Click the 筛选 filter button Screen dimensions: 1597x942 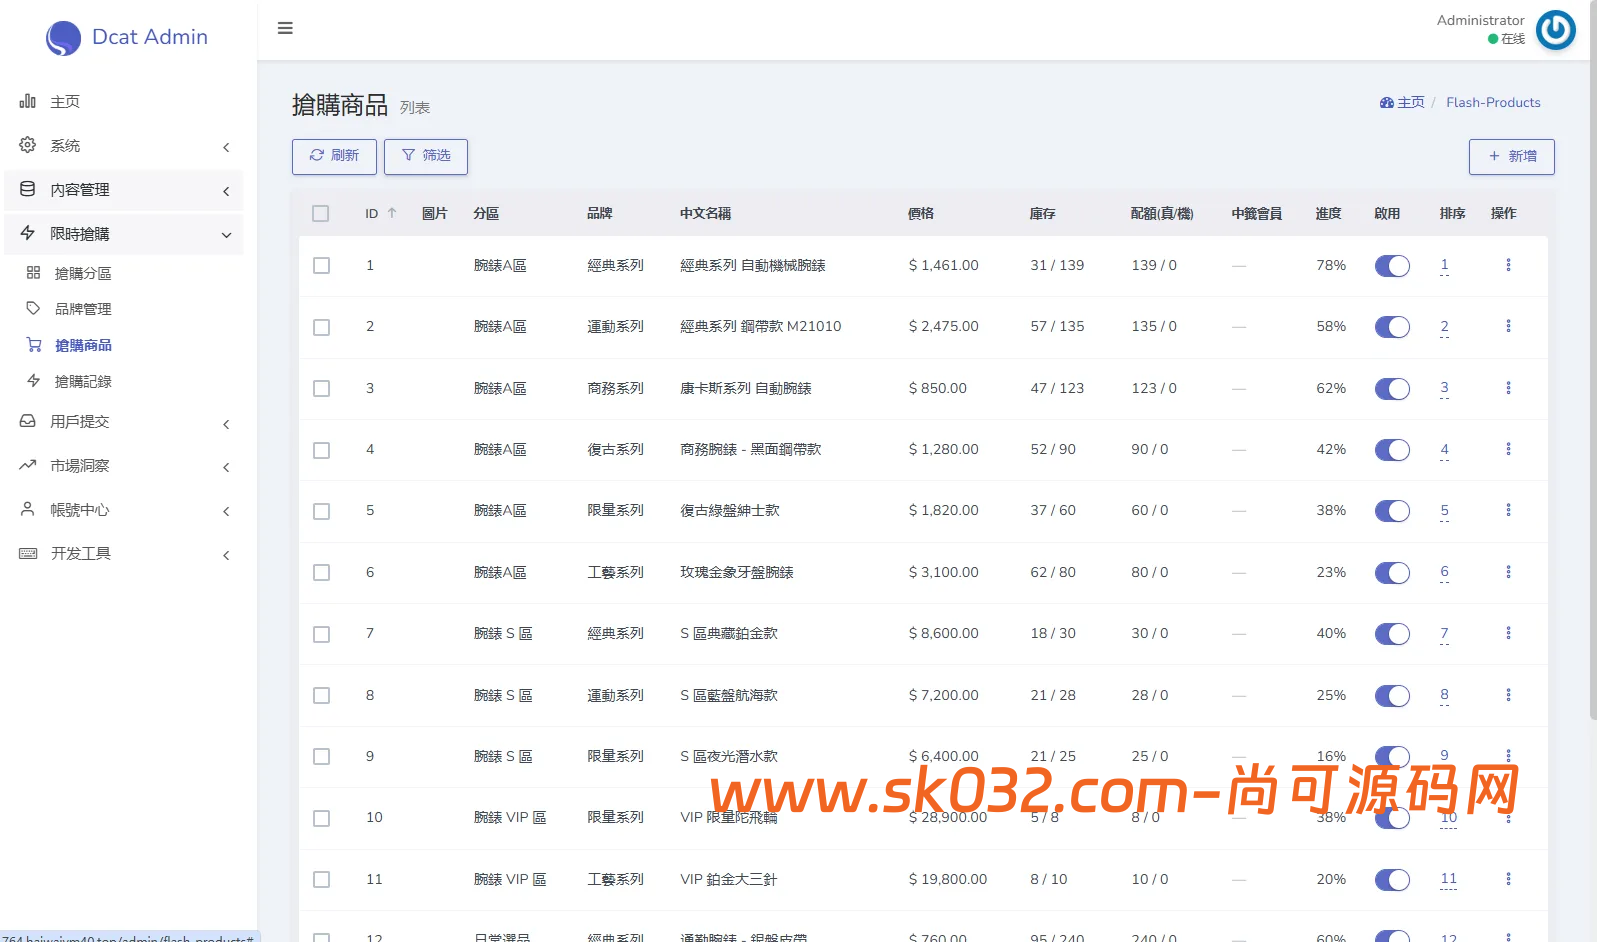coord(426,156)
